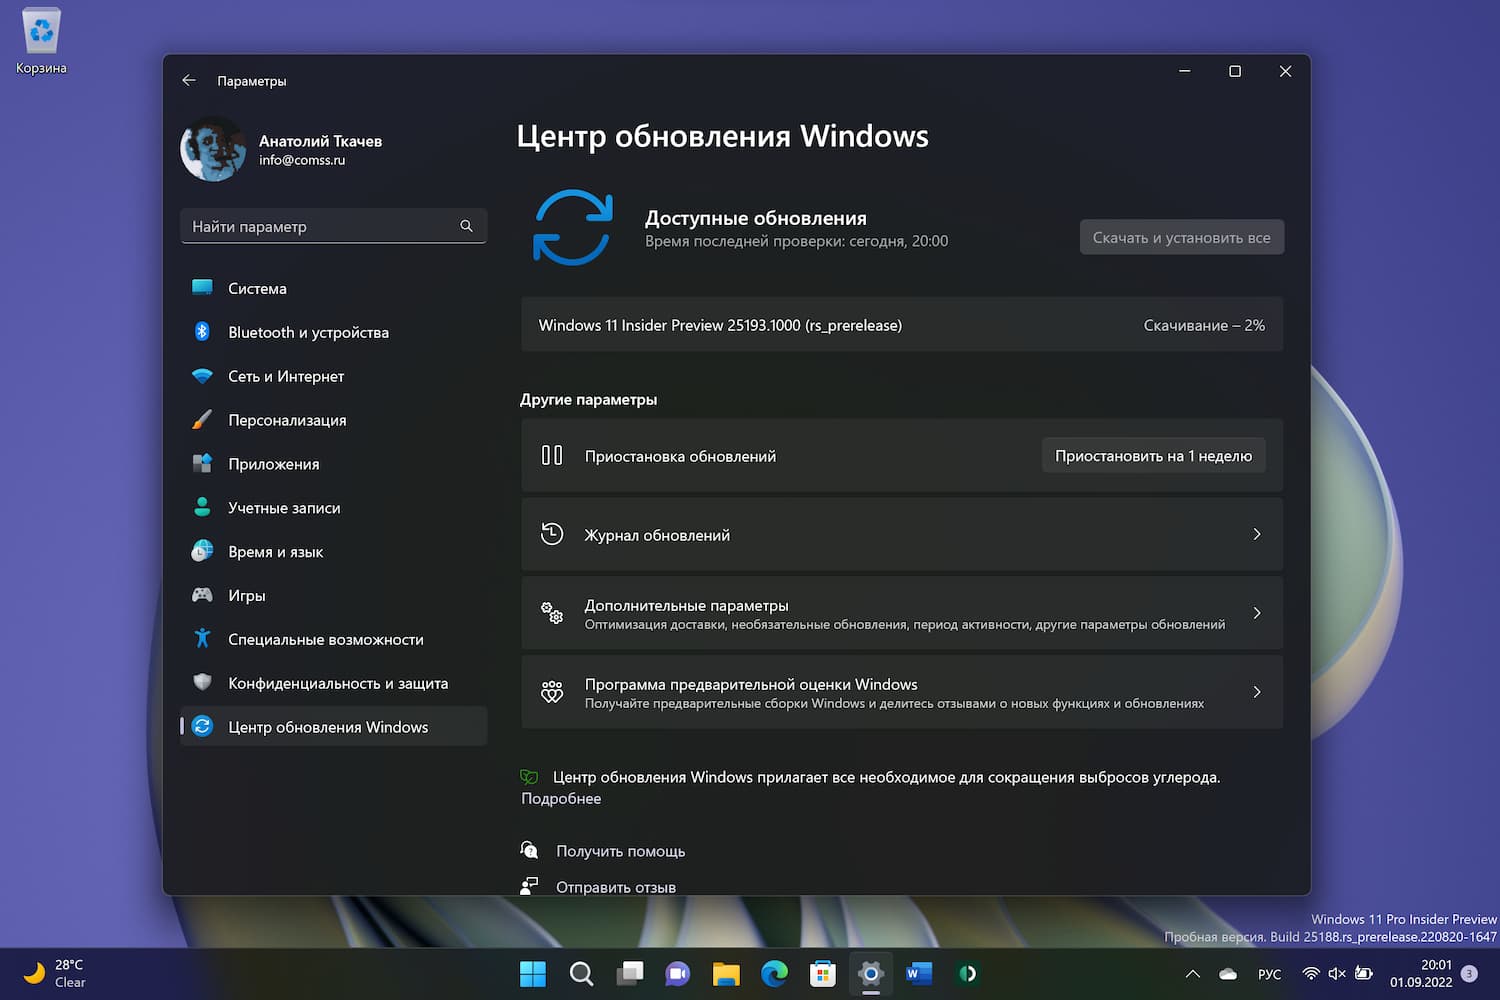Click the Insider program hearts icon
1500x1000 pixels.
tap(552, 692)
